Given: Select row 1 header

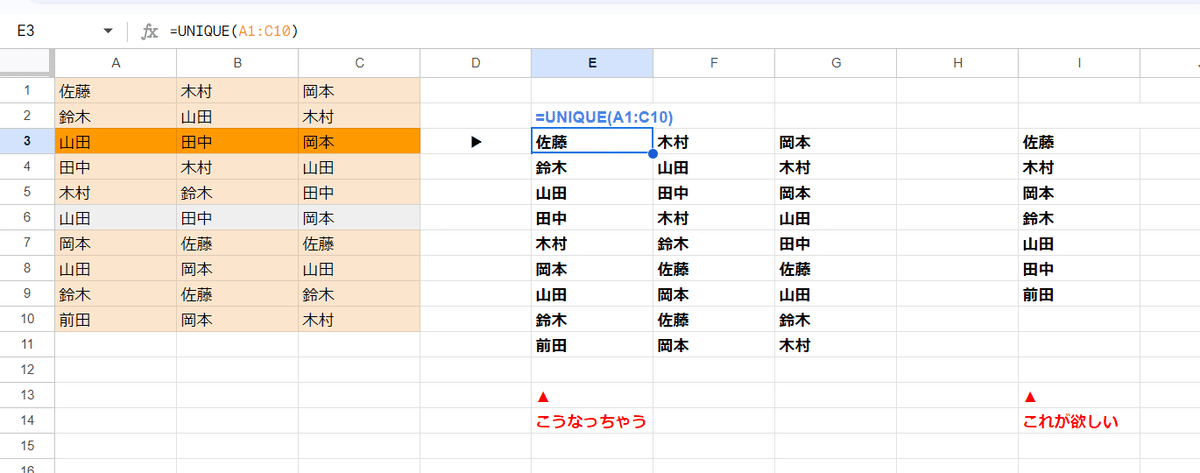Looking at the screenshot, I should [27, 90].
